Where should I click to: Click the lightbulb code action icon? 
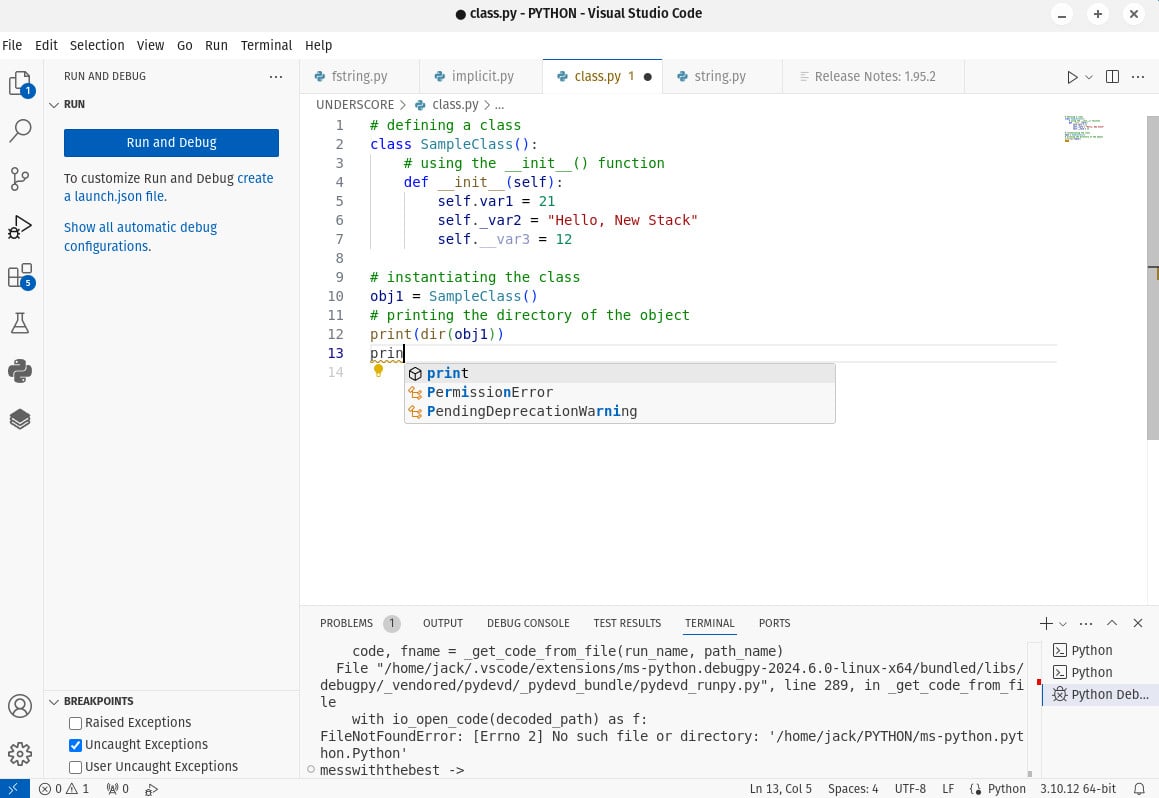pyautogui.click(x=378, y=371)
